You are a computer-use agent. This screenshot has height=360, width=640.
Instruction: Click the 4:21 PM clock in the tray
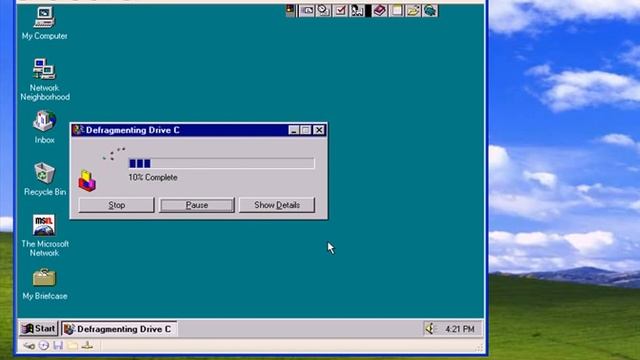pyautogui.click(x=460, y=329)
